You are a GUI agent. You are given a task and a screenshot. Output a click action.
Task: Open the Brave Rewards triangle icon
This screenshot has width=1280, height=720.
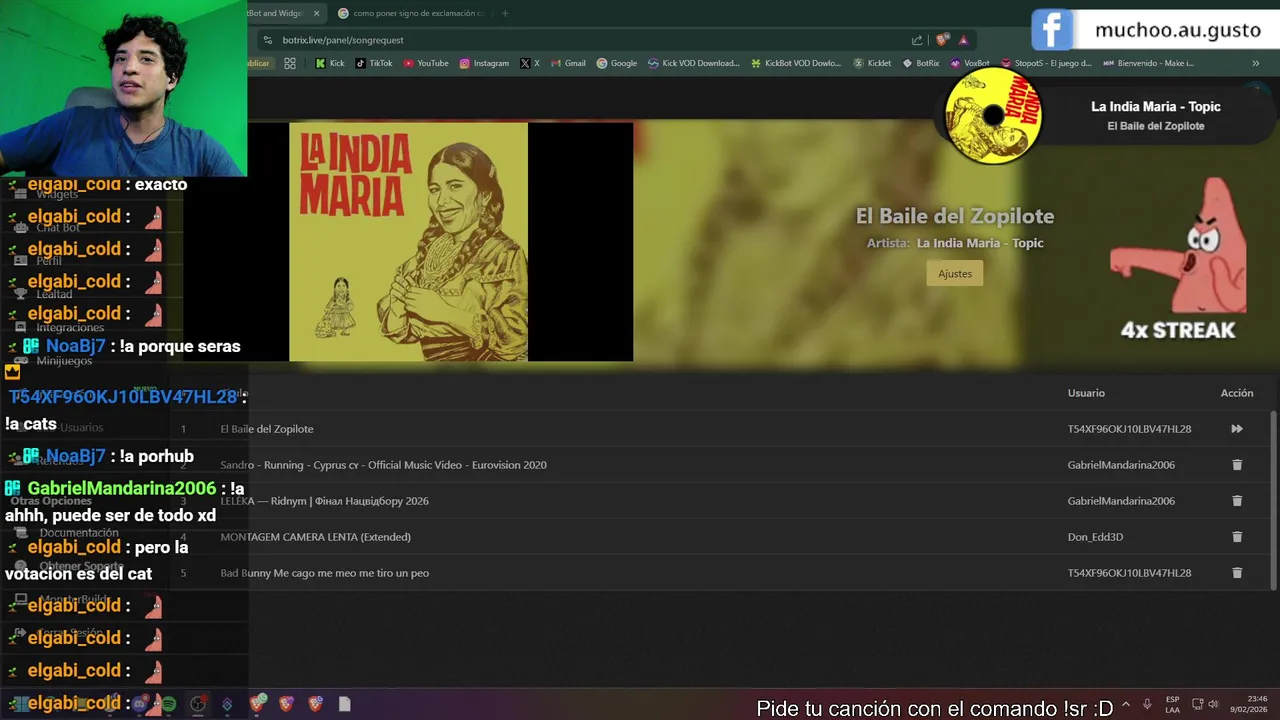point(963,40)
